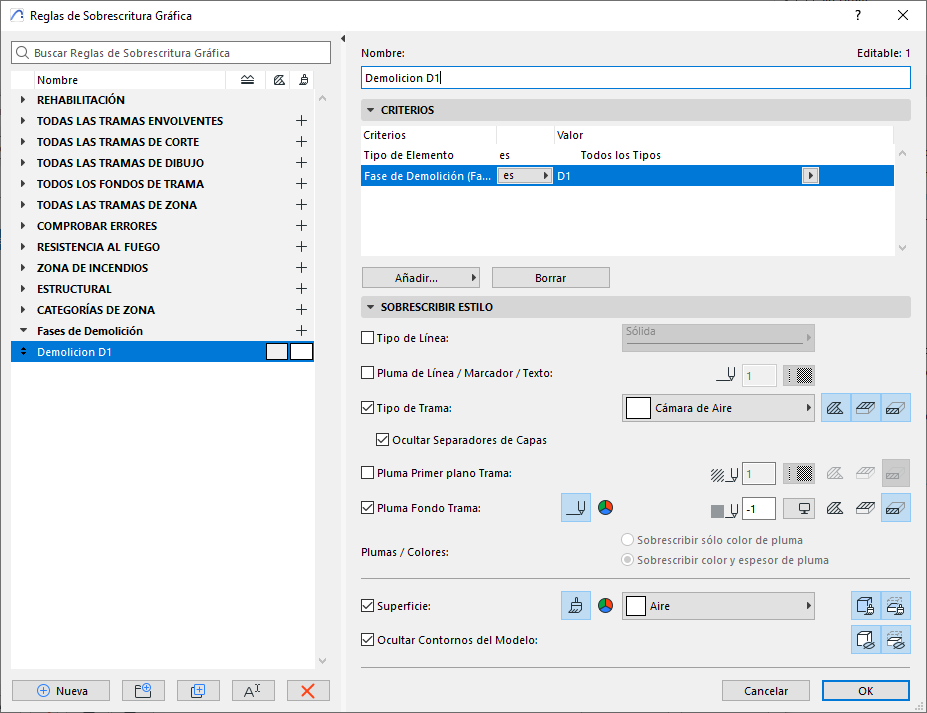Click the duplicate rule icon button
927x713 pixels.
click(197, 690)
